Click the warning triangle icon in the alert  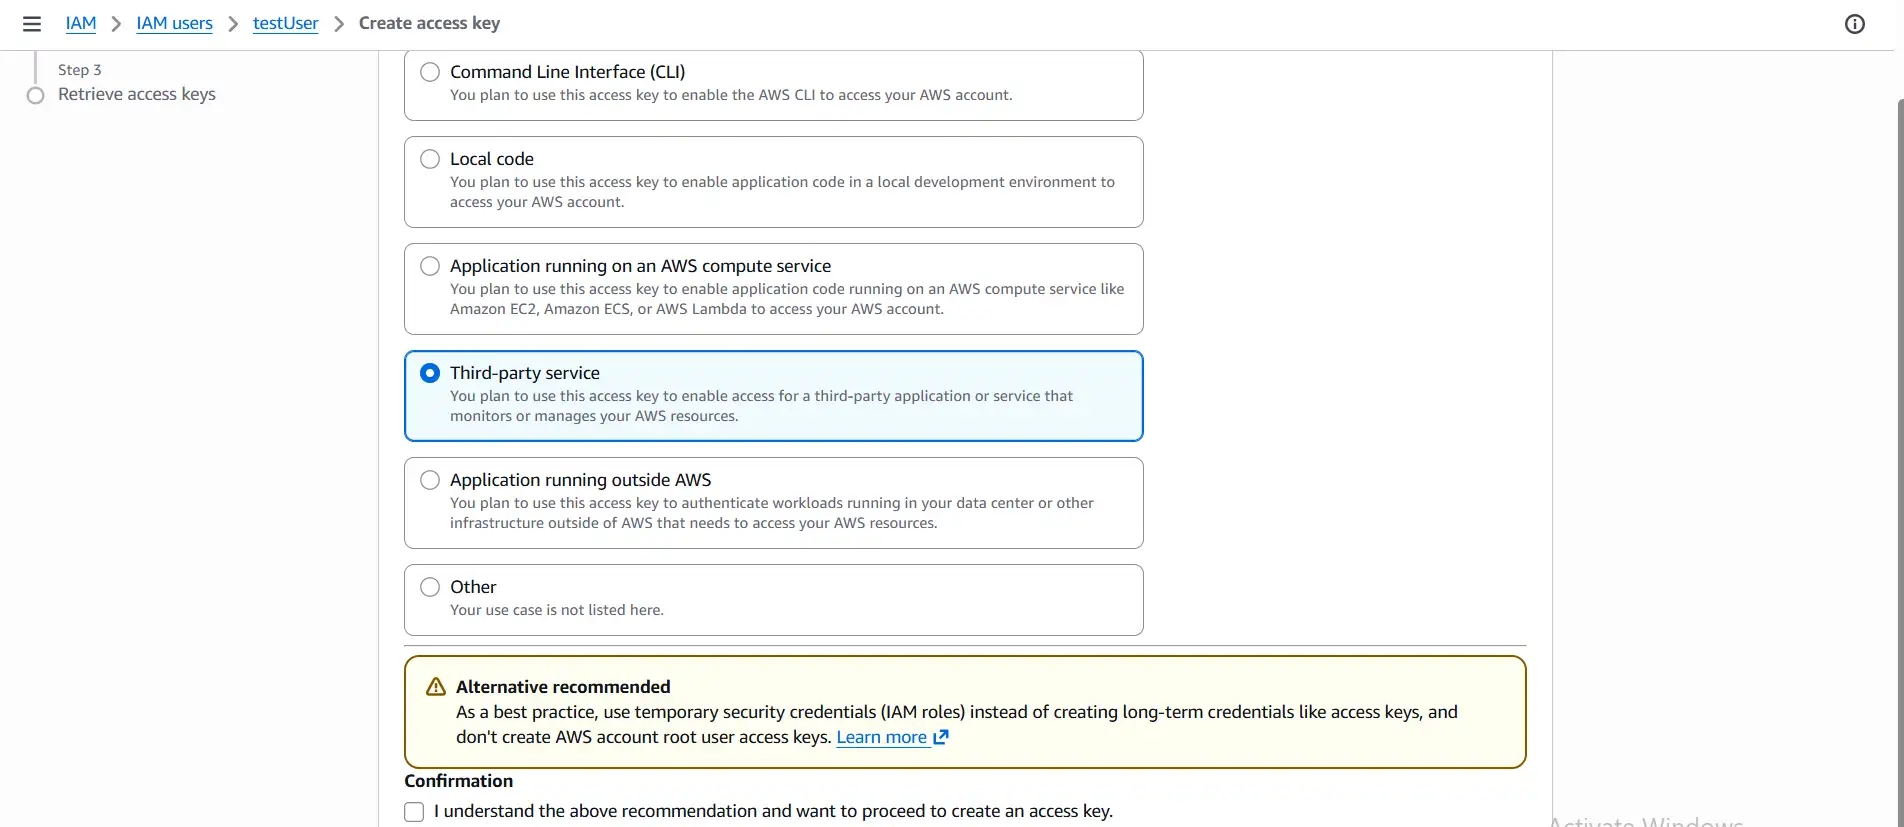click(x=436, y=687)
